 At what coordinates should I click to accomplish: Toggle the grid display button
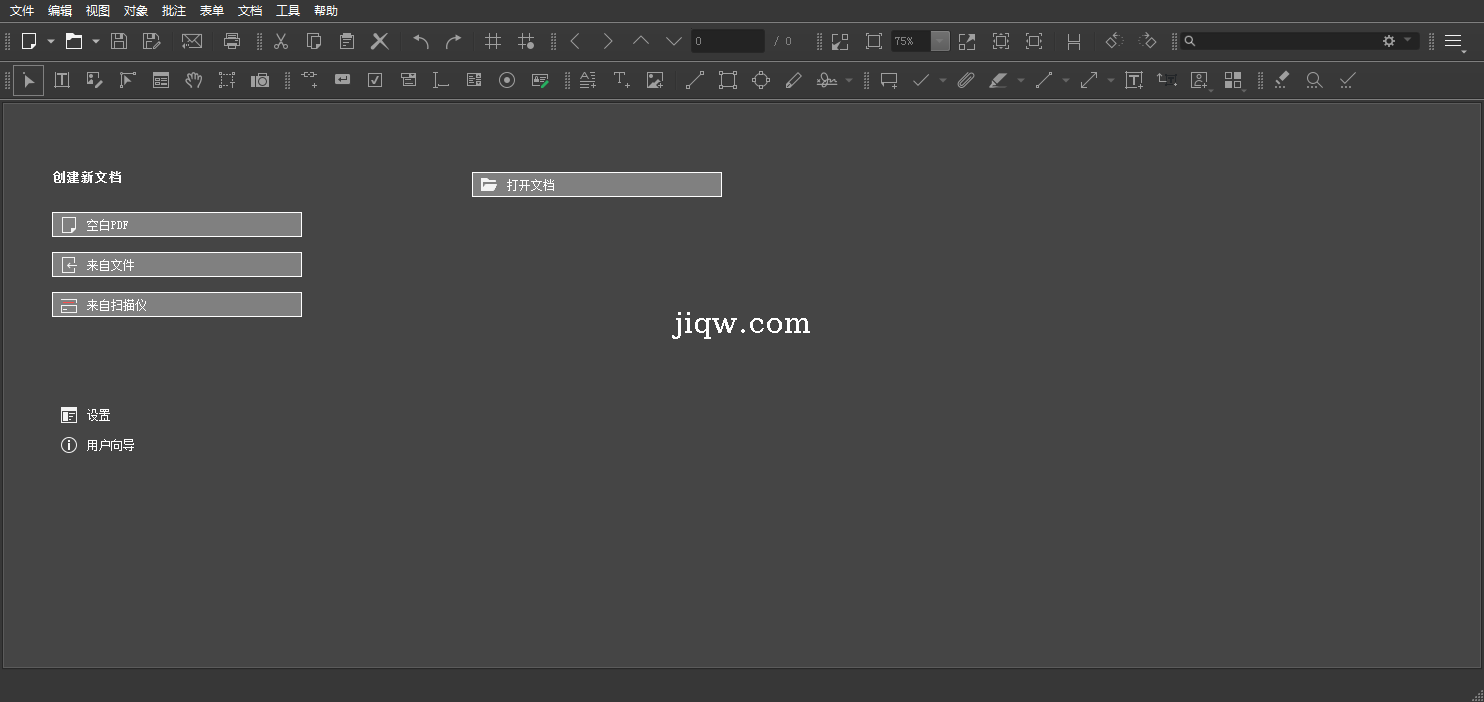(492, 41)
